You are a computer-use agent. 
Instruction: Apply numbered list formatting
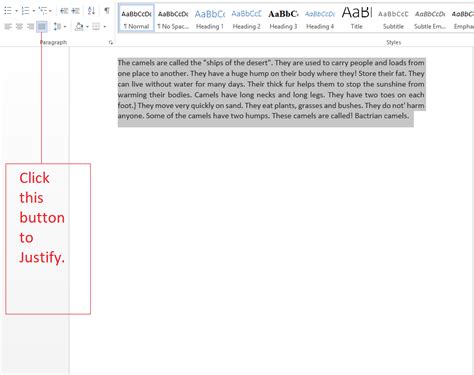pyautogui.click(x=25, y=11)
